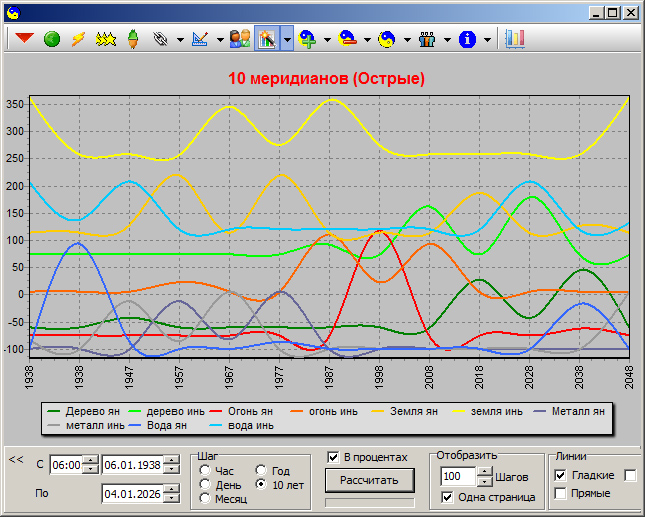Click the blue info icon
This screenshot has width=645, height=517.
(x=467, y=39)
